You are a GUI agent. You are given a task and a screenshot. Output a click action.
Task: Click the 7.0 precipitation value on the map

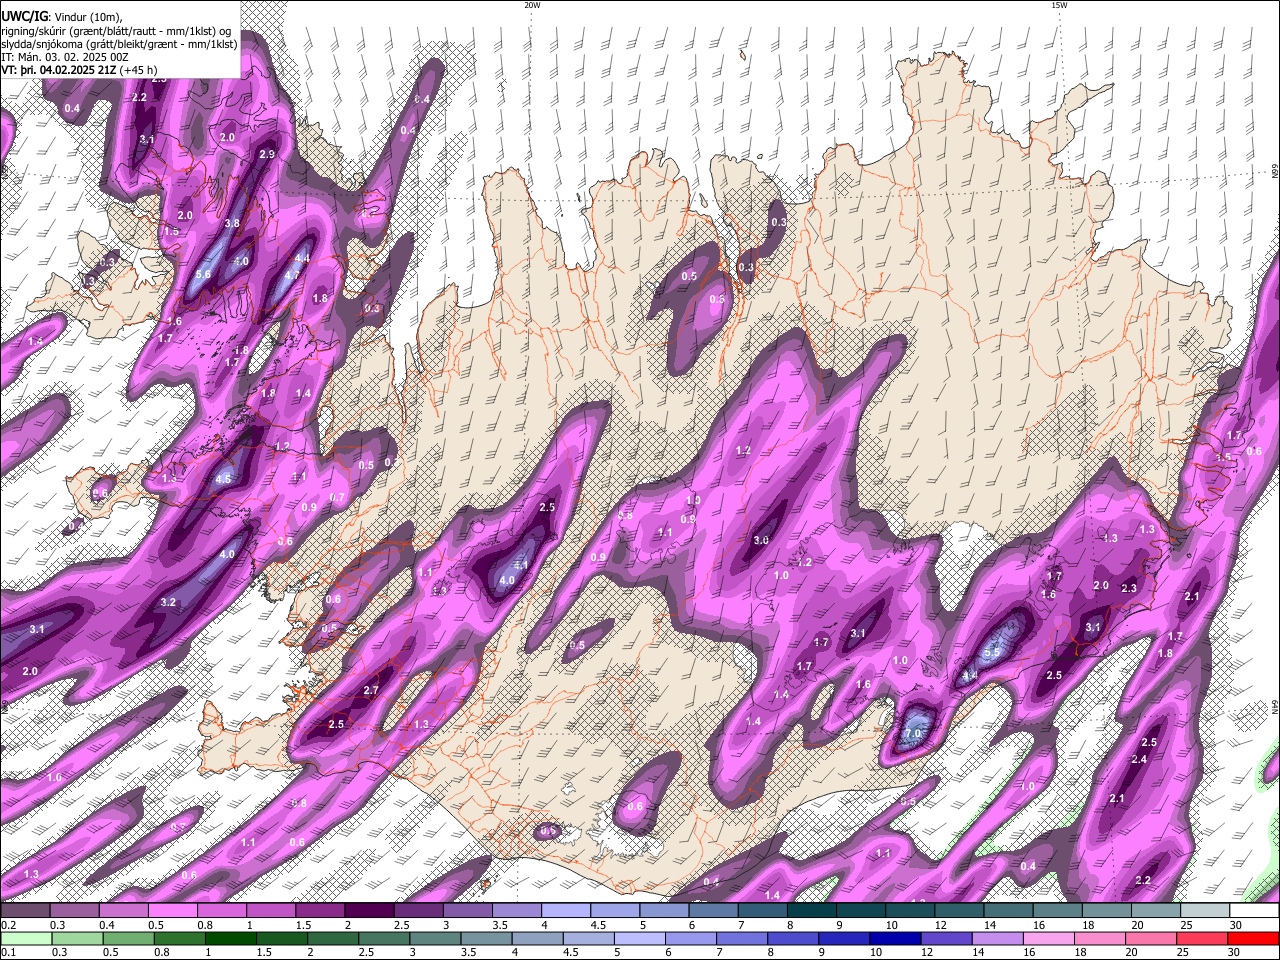coord(912,733)
